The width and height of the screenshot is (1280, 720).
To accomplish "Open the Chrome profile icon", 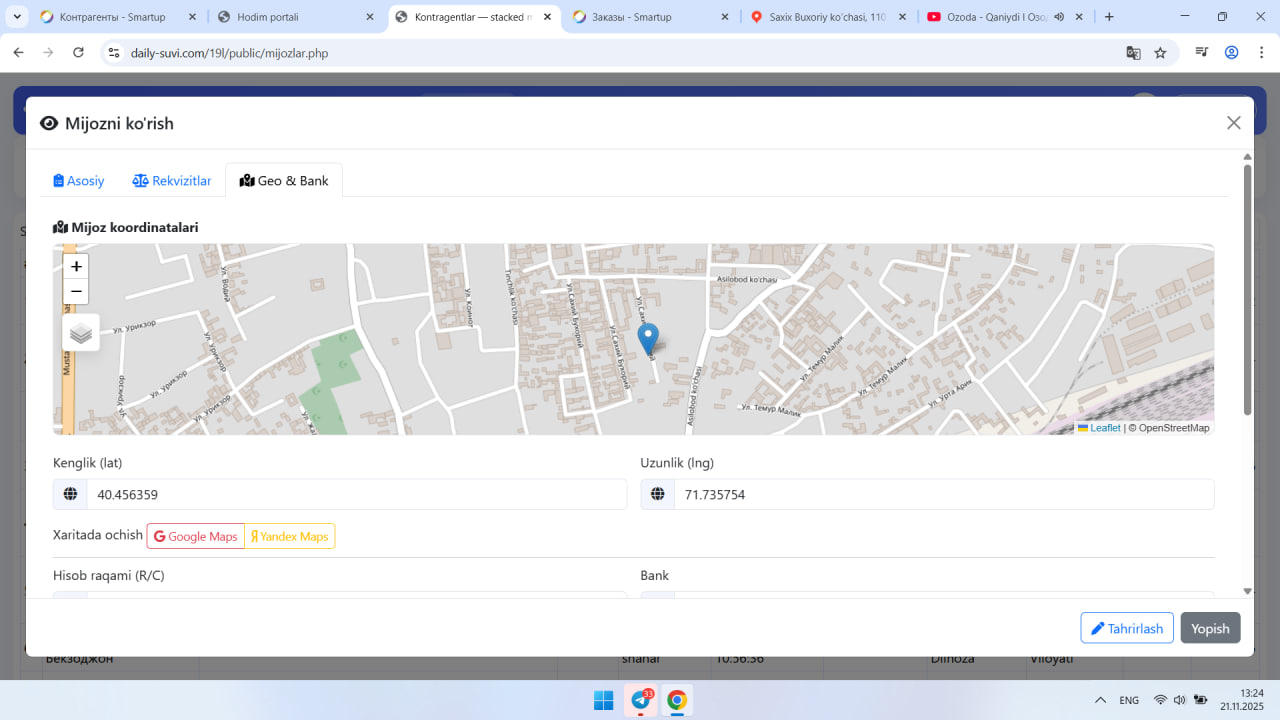I will [1232, 53].
